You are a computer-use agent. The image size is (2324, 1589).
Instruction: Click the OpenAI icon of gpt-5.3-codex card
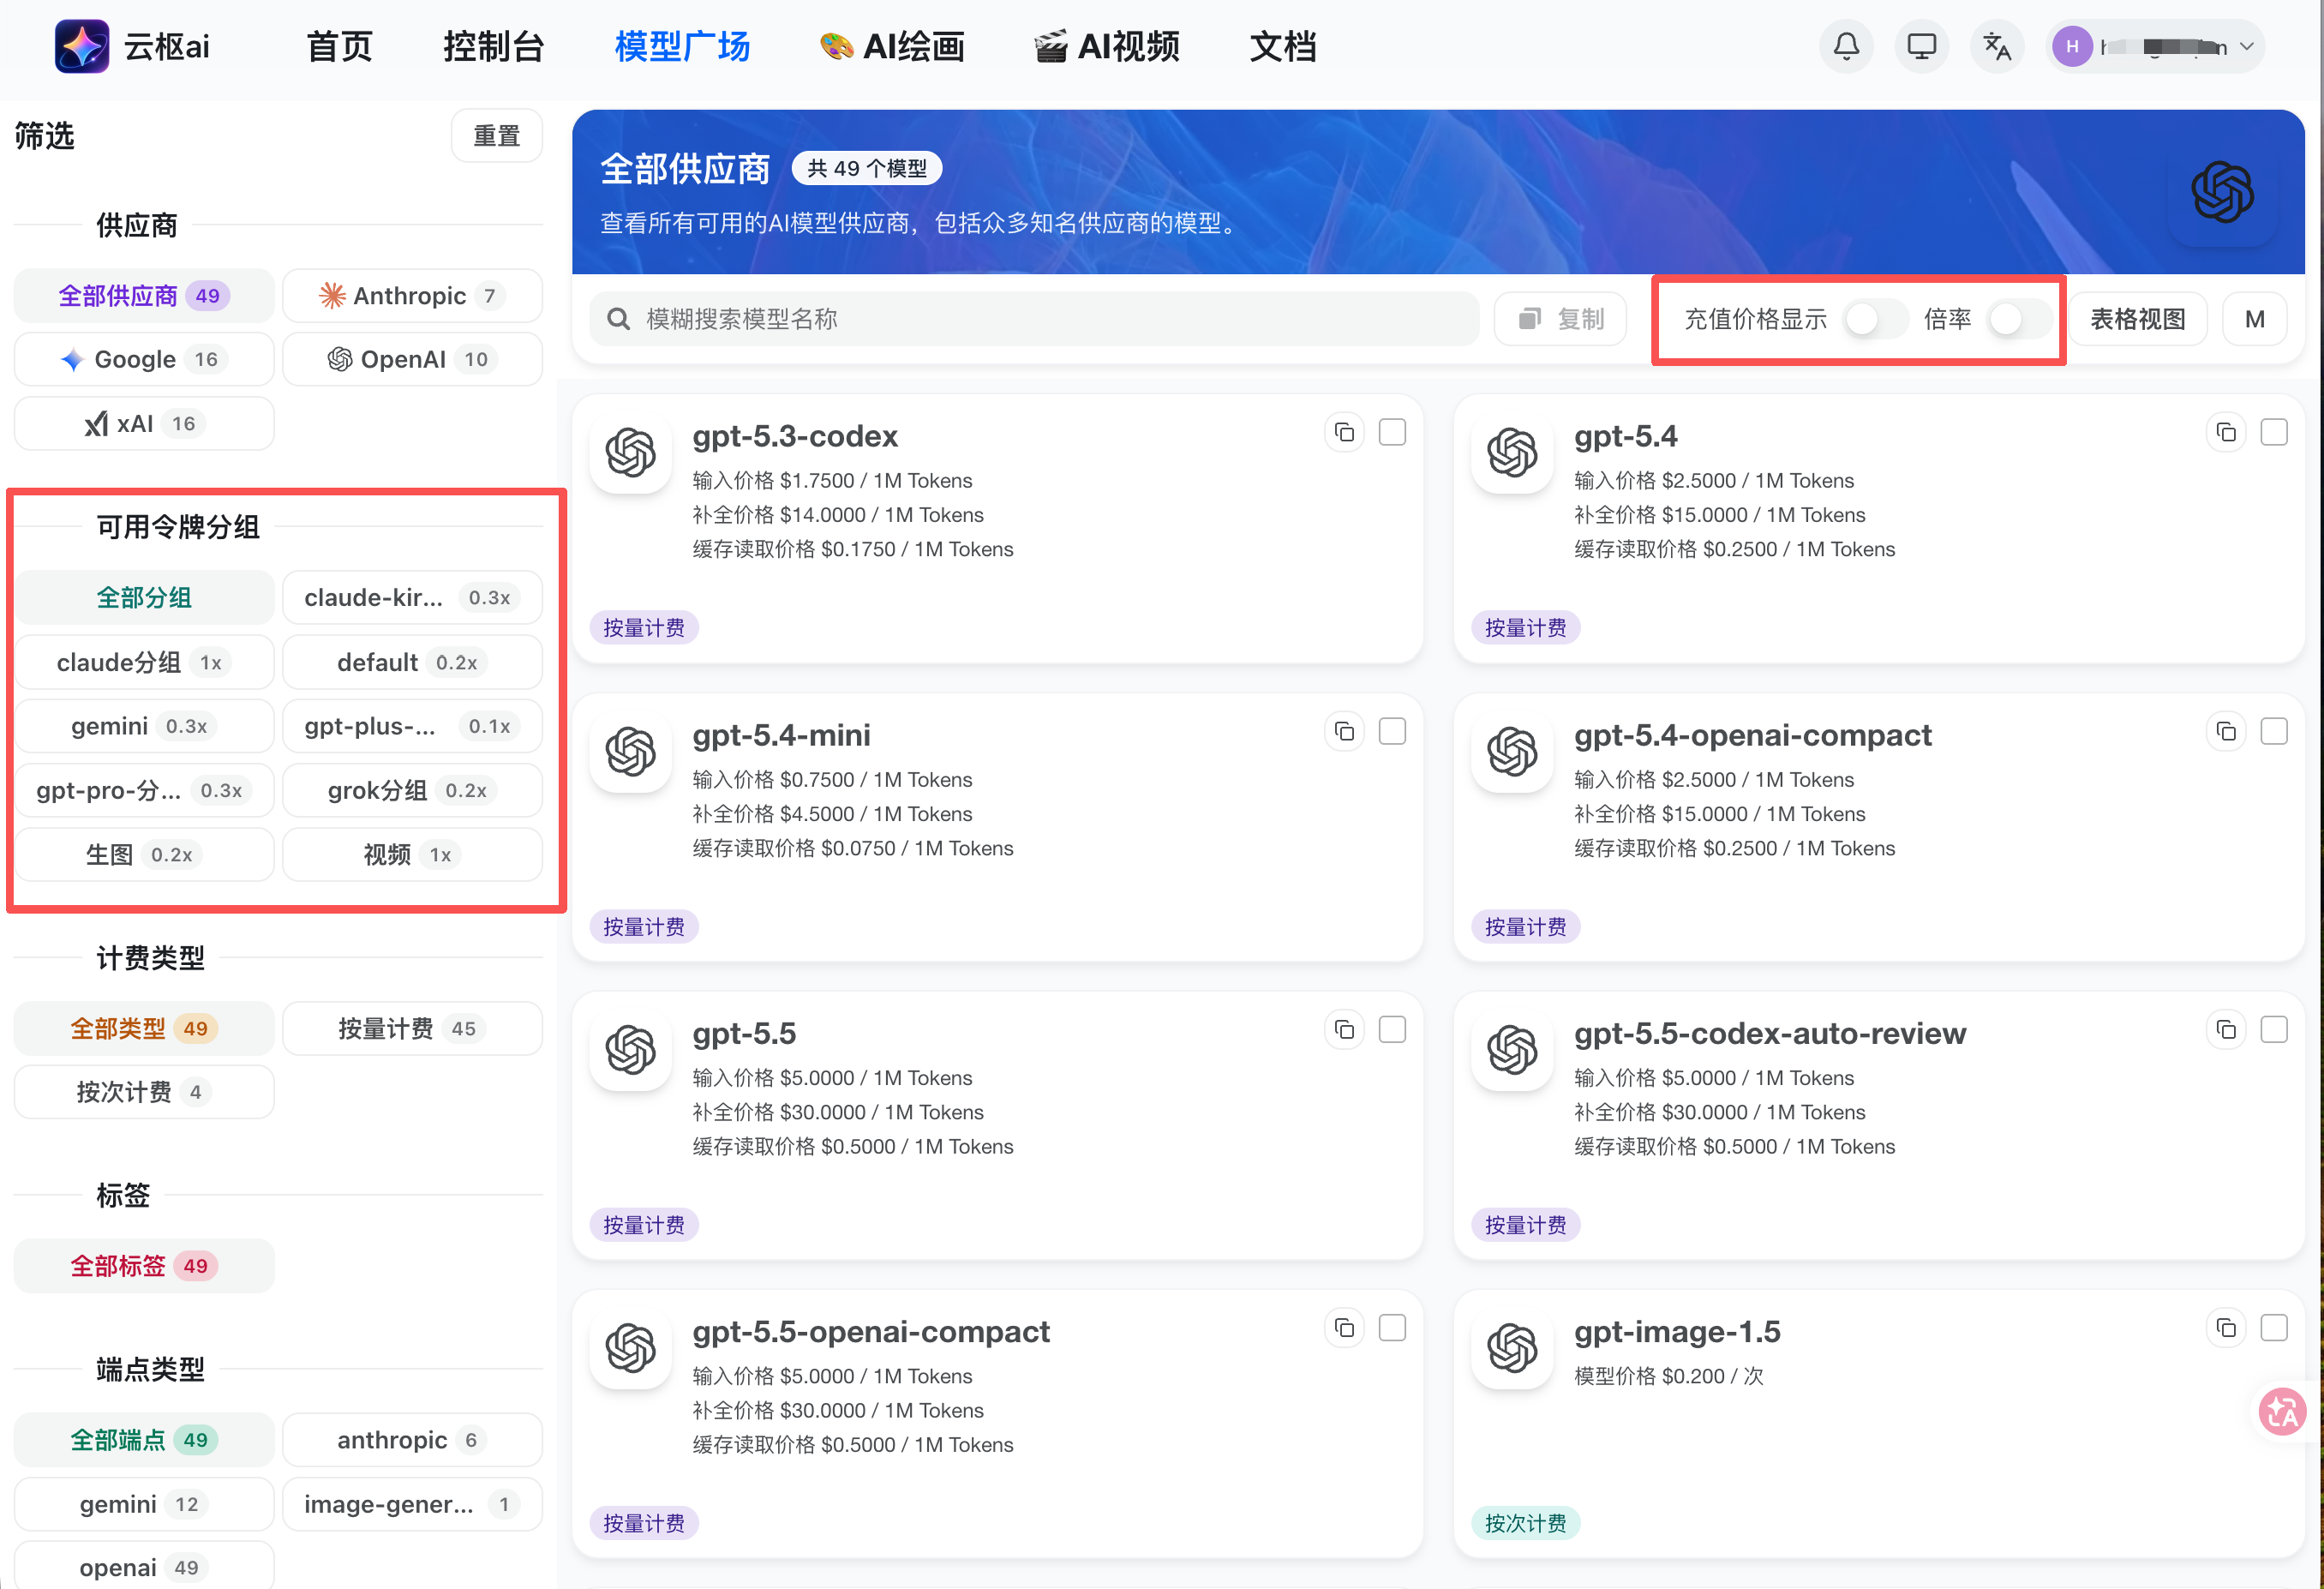pyautogui.click(x=631, y=452)
